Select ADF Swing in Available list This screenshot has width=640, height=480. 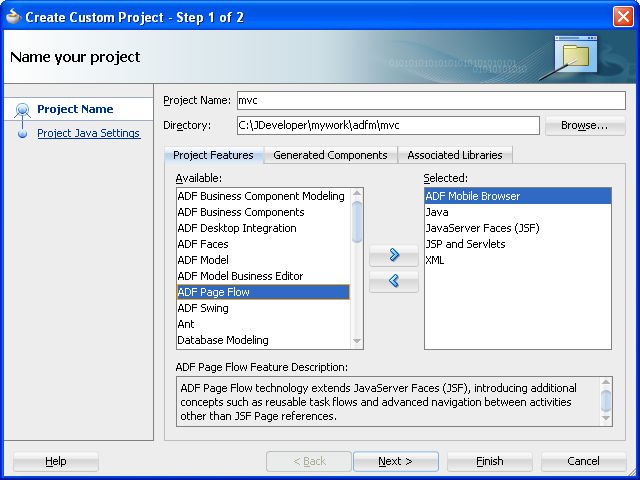tap(263, 308)
